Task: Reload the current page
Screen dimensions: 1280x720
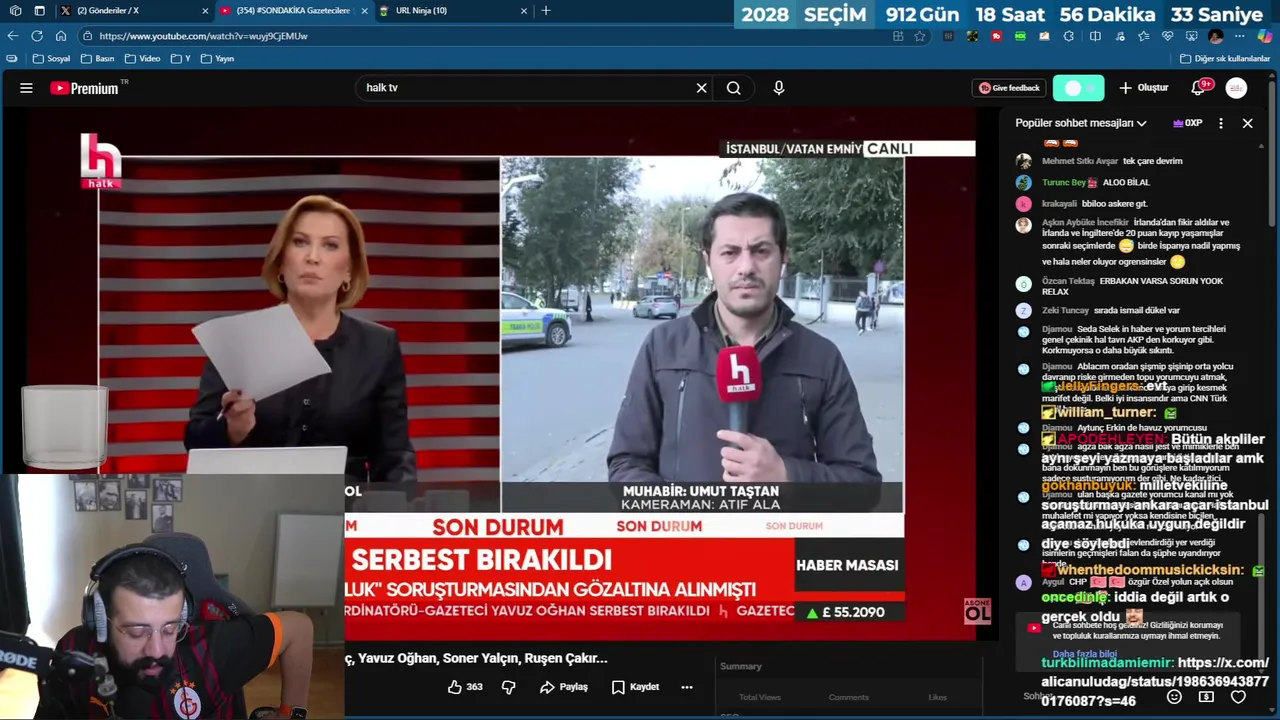Action: pyautogui.click(x=37, y=36)
